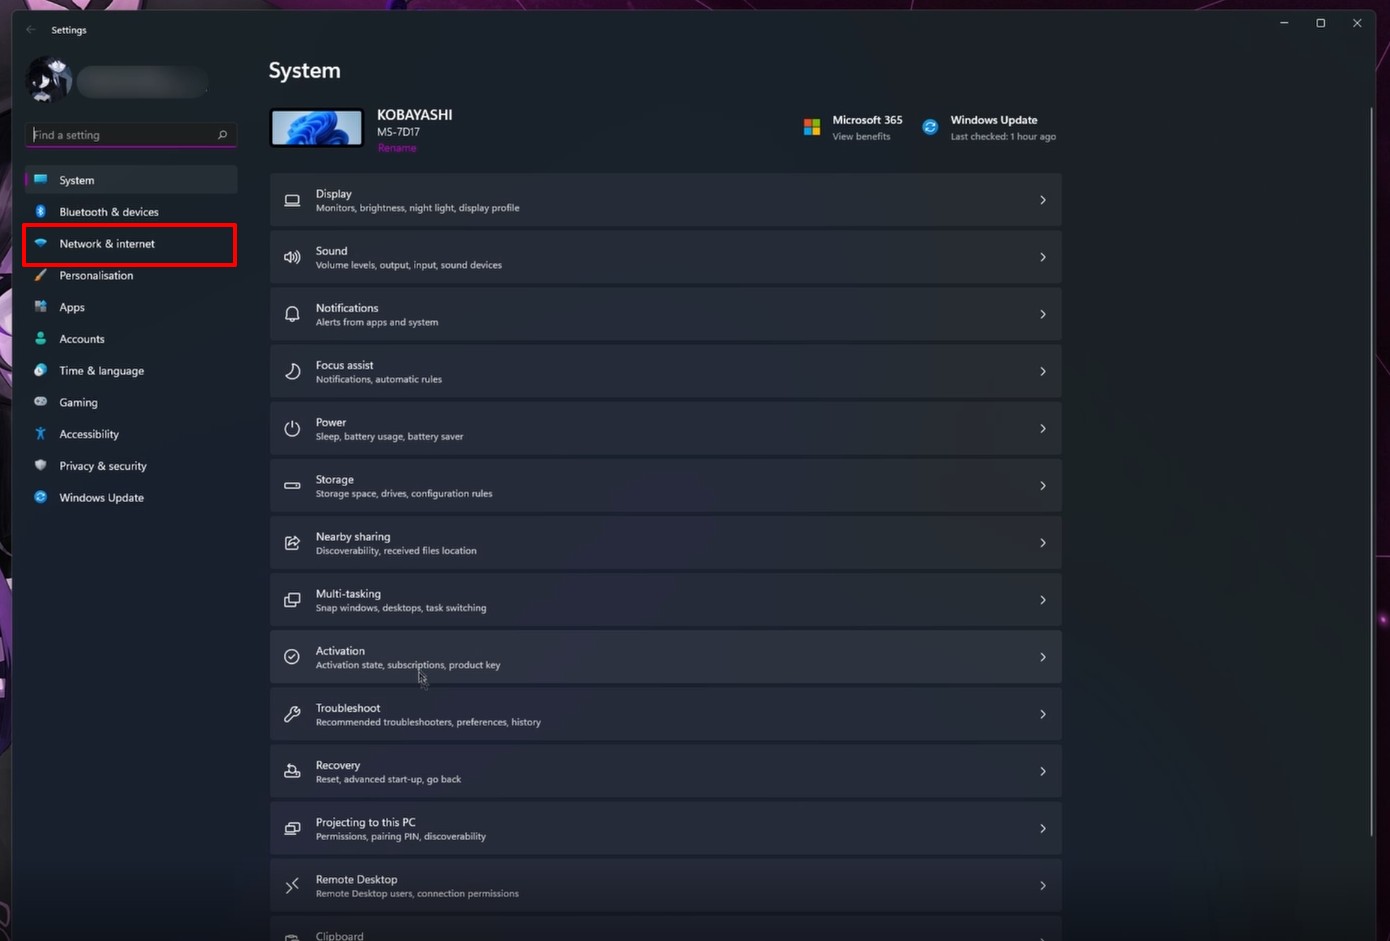Expand the Storage row chevron
This screenshot has width=1390, height=941.
1042,486
